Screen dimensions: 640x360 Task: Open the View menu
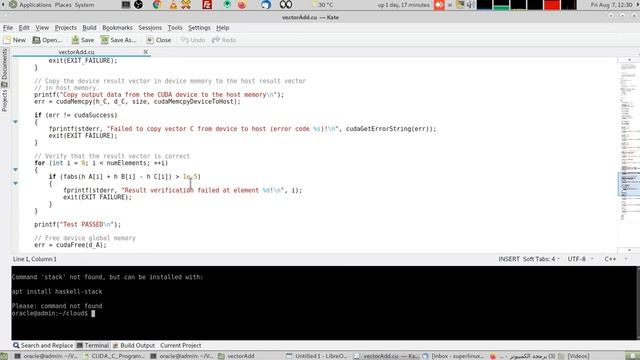pos(42,28)
